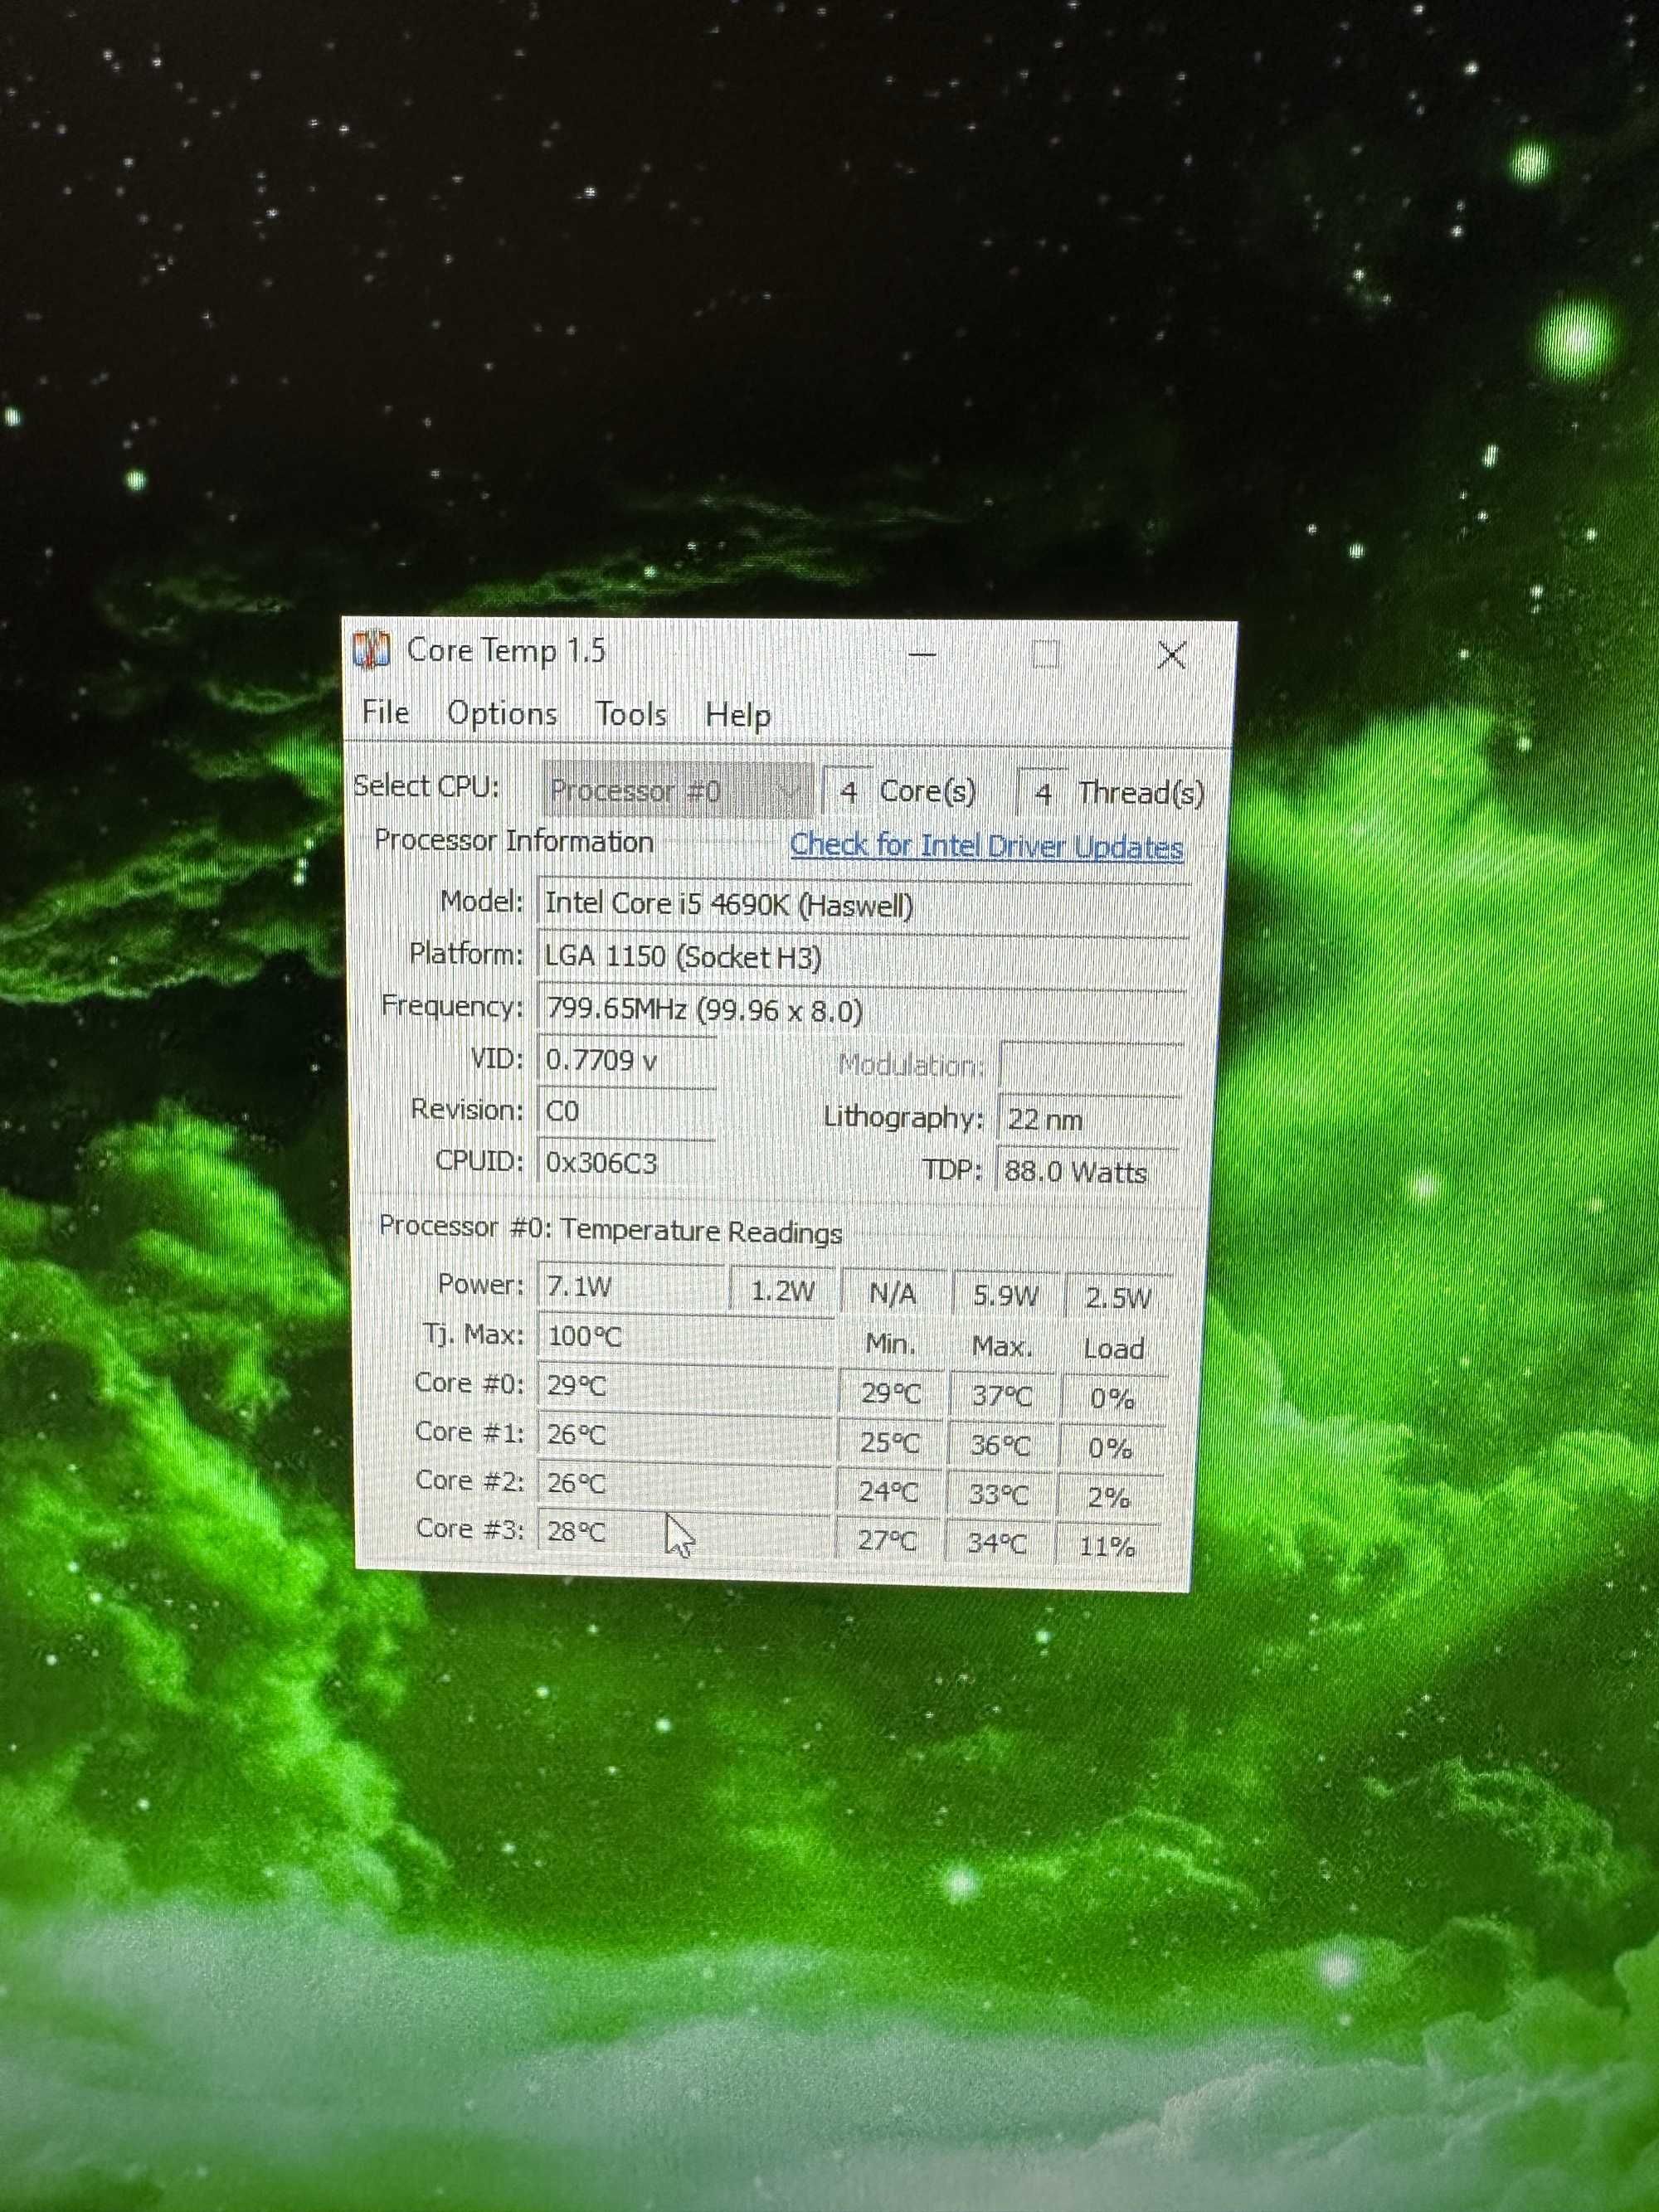1659x2212 pixels.
Task: Open the Tools menu
Action: point(631,714)
